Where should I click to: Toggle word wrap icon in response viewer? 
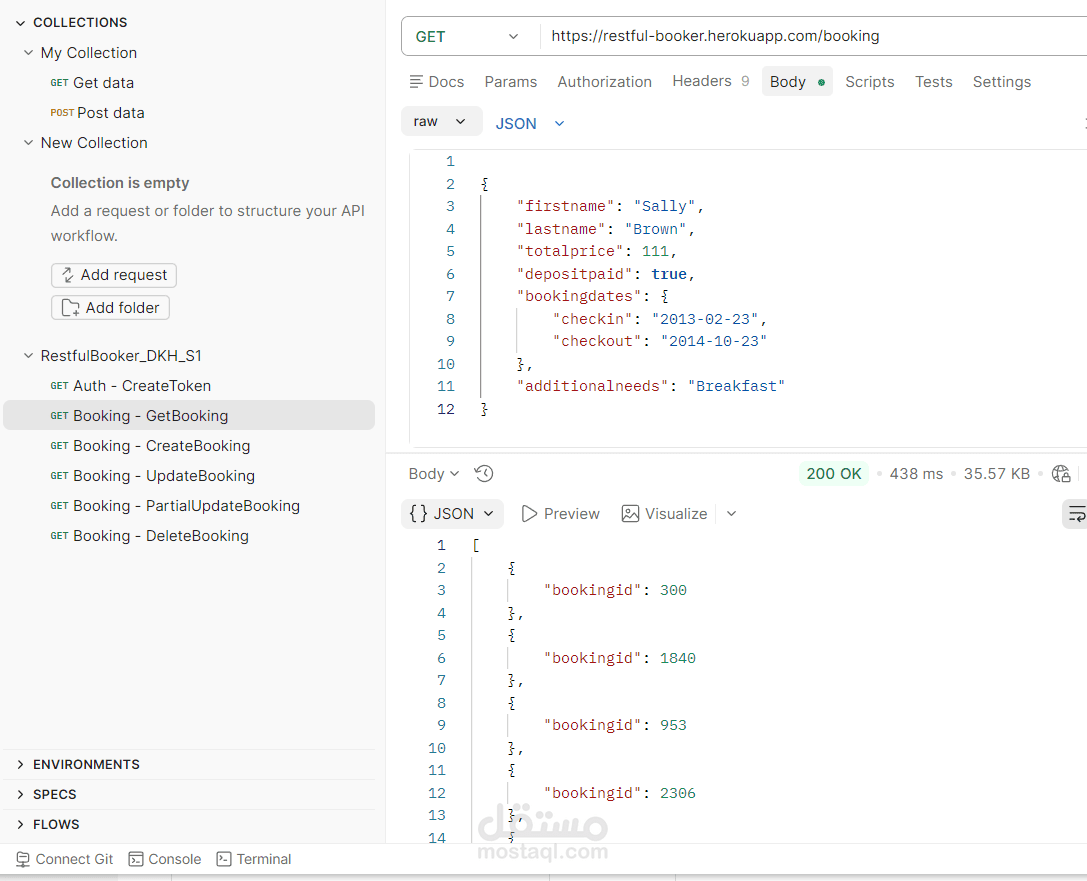[1075, 514]
